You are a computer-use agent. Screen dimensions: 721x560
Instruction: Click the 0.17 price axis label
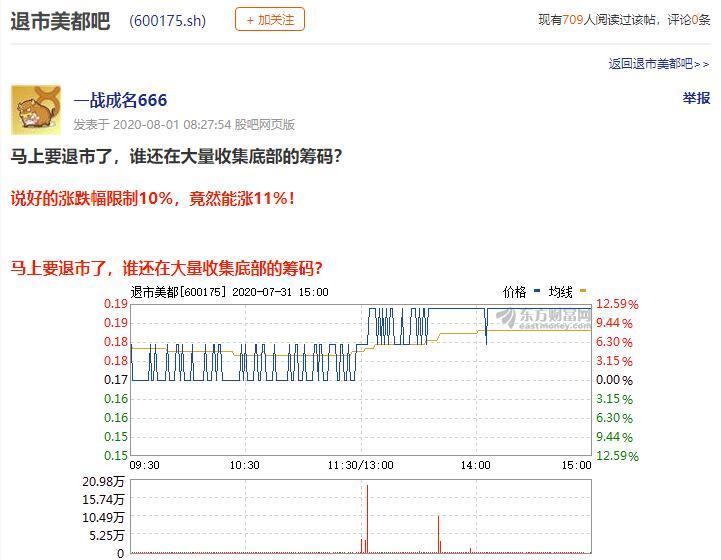115,380
